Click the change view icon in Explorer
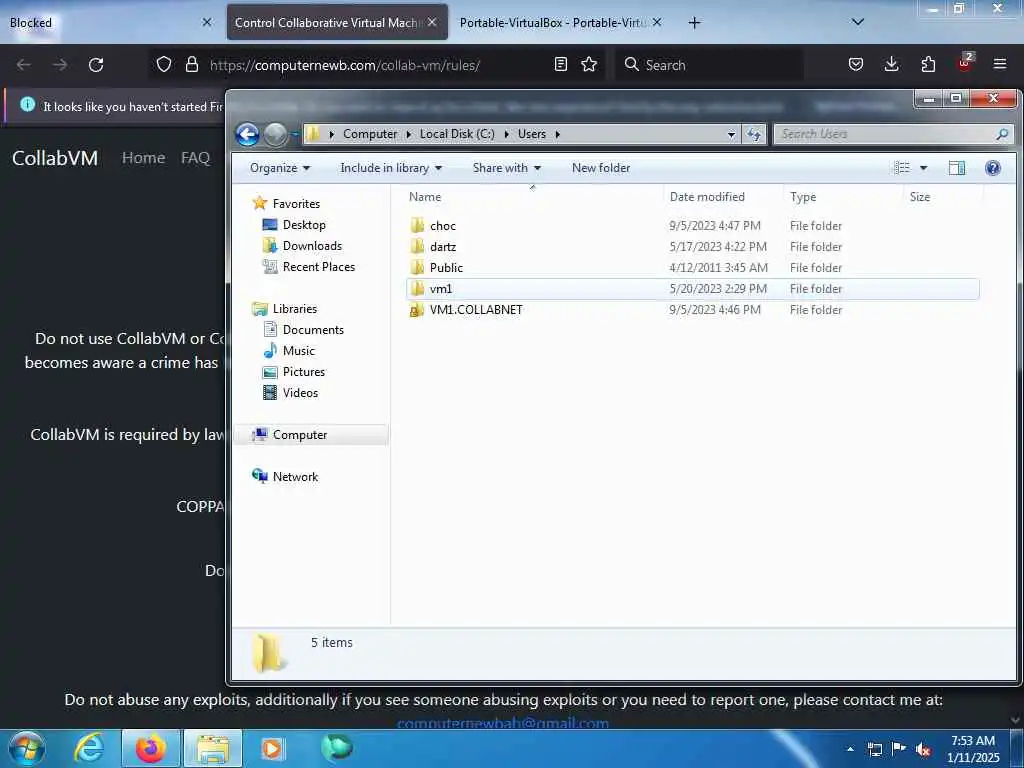Screen dimensions: 1024x768 click(x=902, y=168)
